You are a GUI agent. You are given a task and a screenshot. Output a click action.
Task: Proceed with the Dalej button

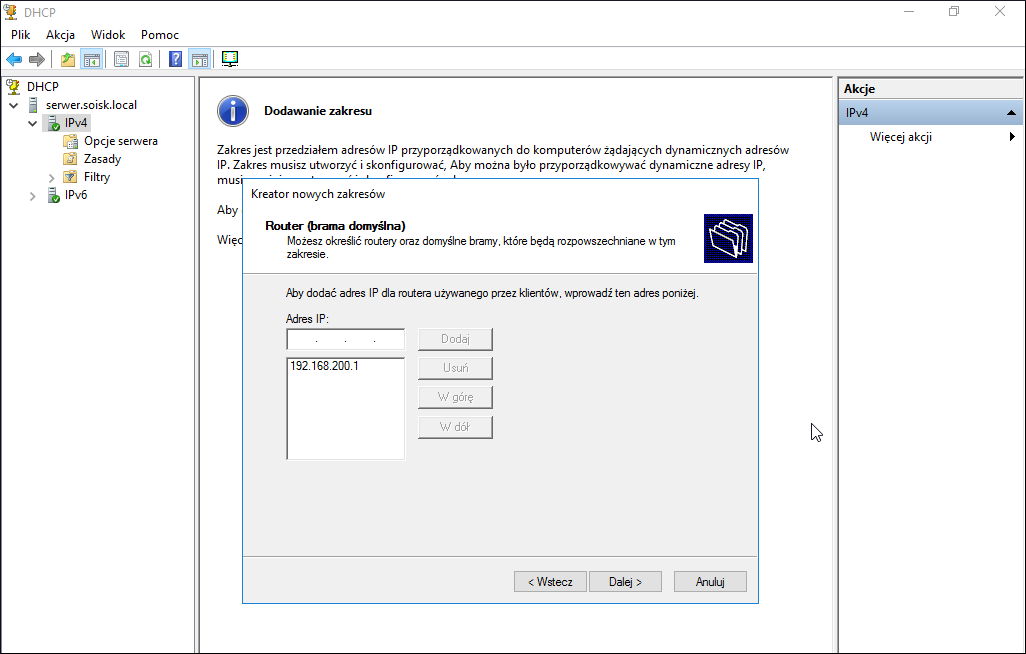click(626, 582)
